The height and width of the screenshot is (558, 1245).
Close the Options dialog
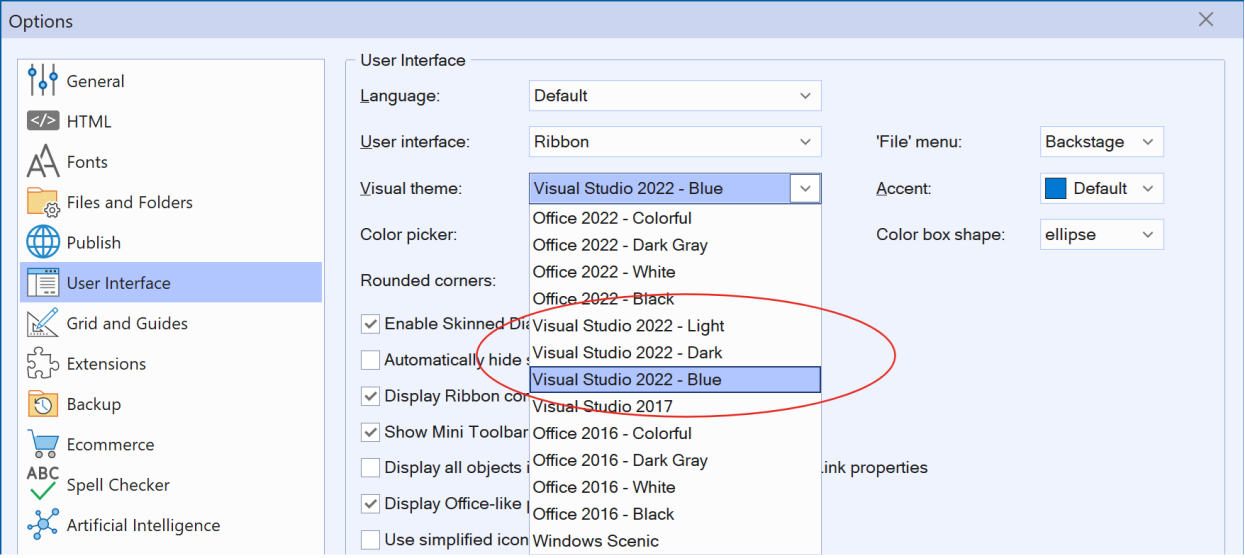click(x=1206, y=19)
